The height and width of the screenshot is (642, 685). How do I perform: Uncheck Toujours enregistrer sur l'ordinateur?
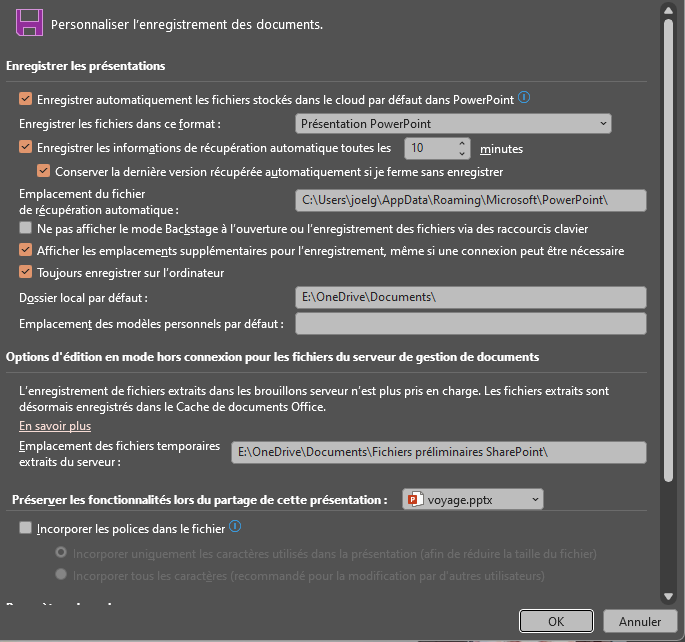tap(25, 272)
